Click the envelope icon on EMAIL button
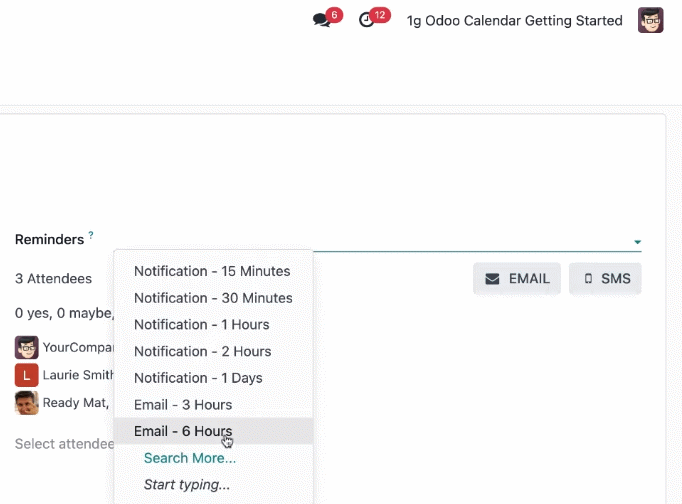Screen dimensions: 682x504 click(x=492, y=279)
